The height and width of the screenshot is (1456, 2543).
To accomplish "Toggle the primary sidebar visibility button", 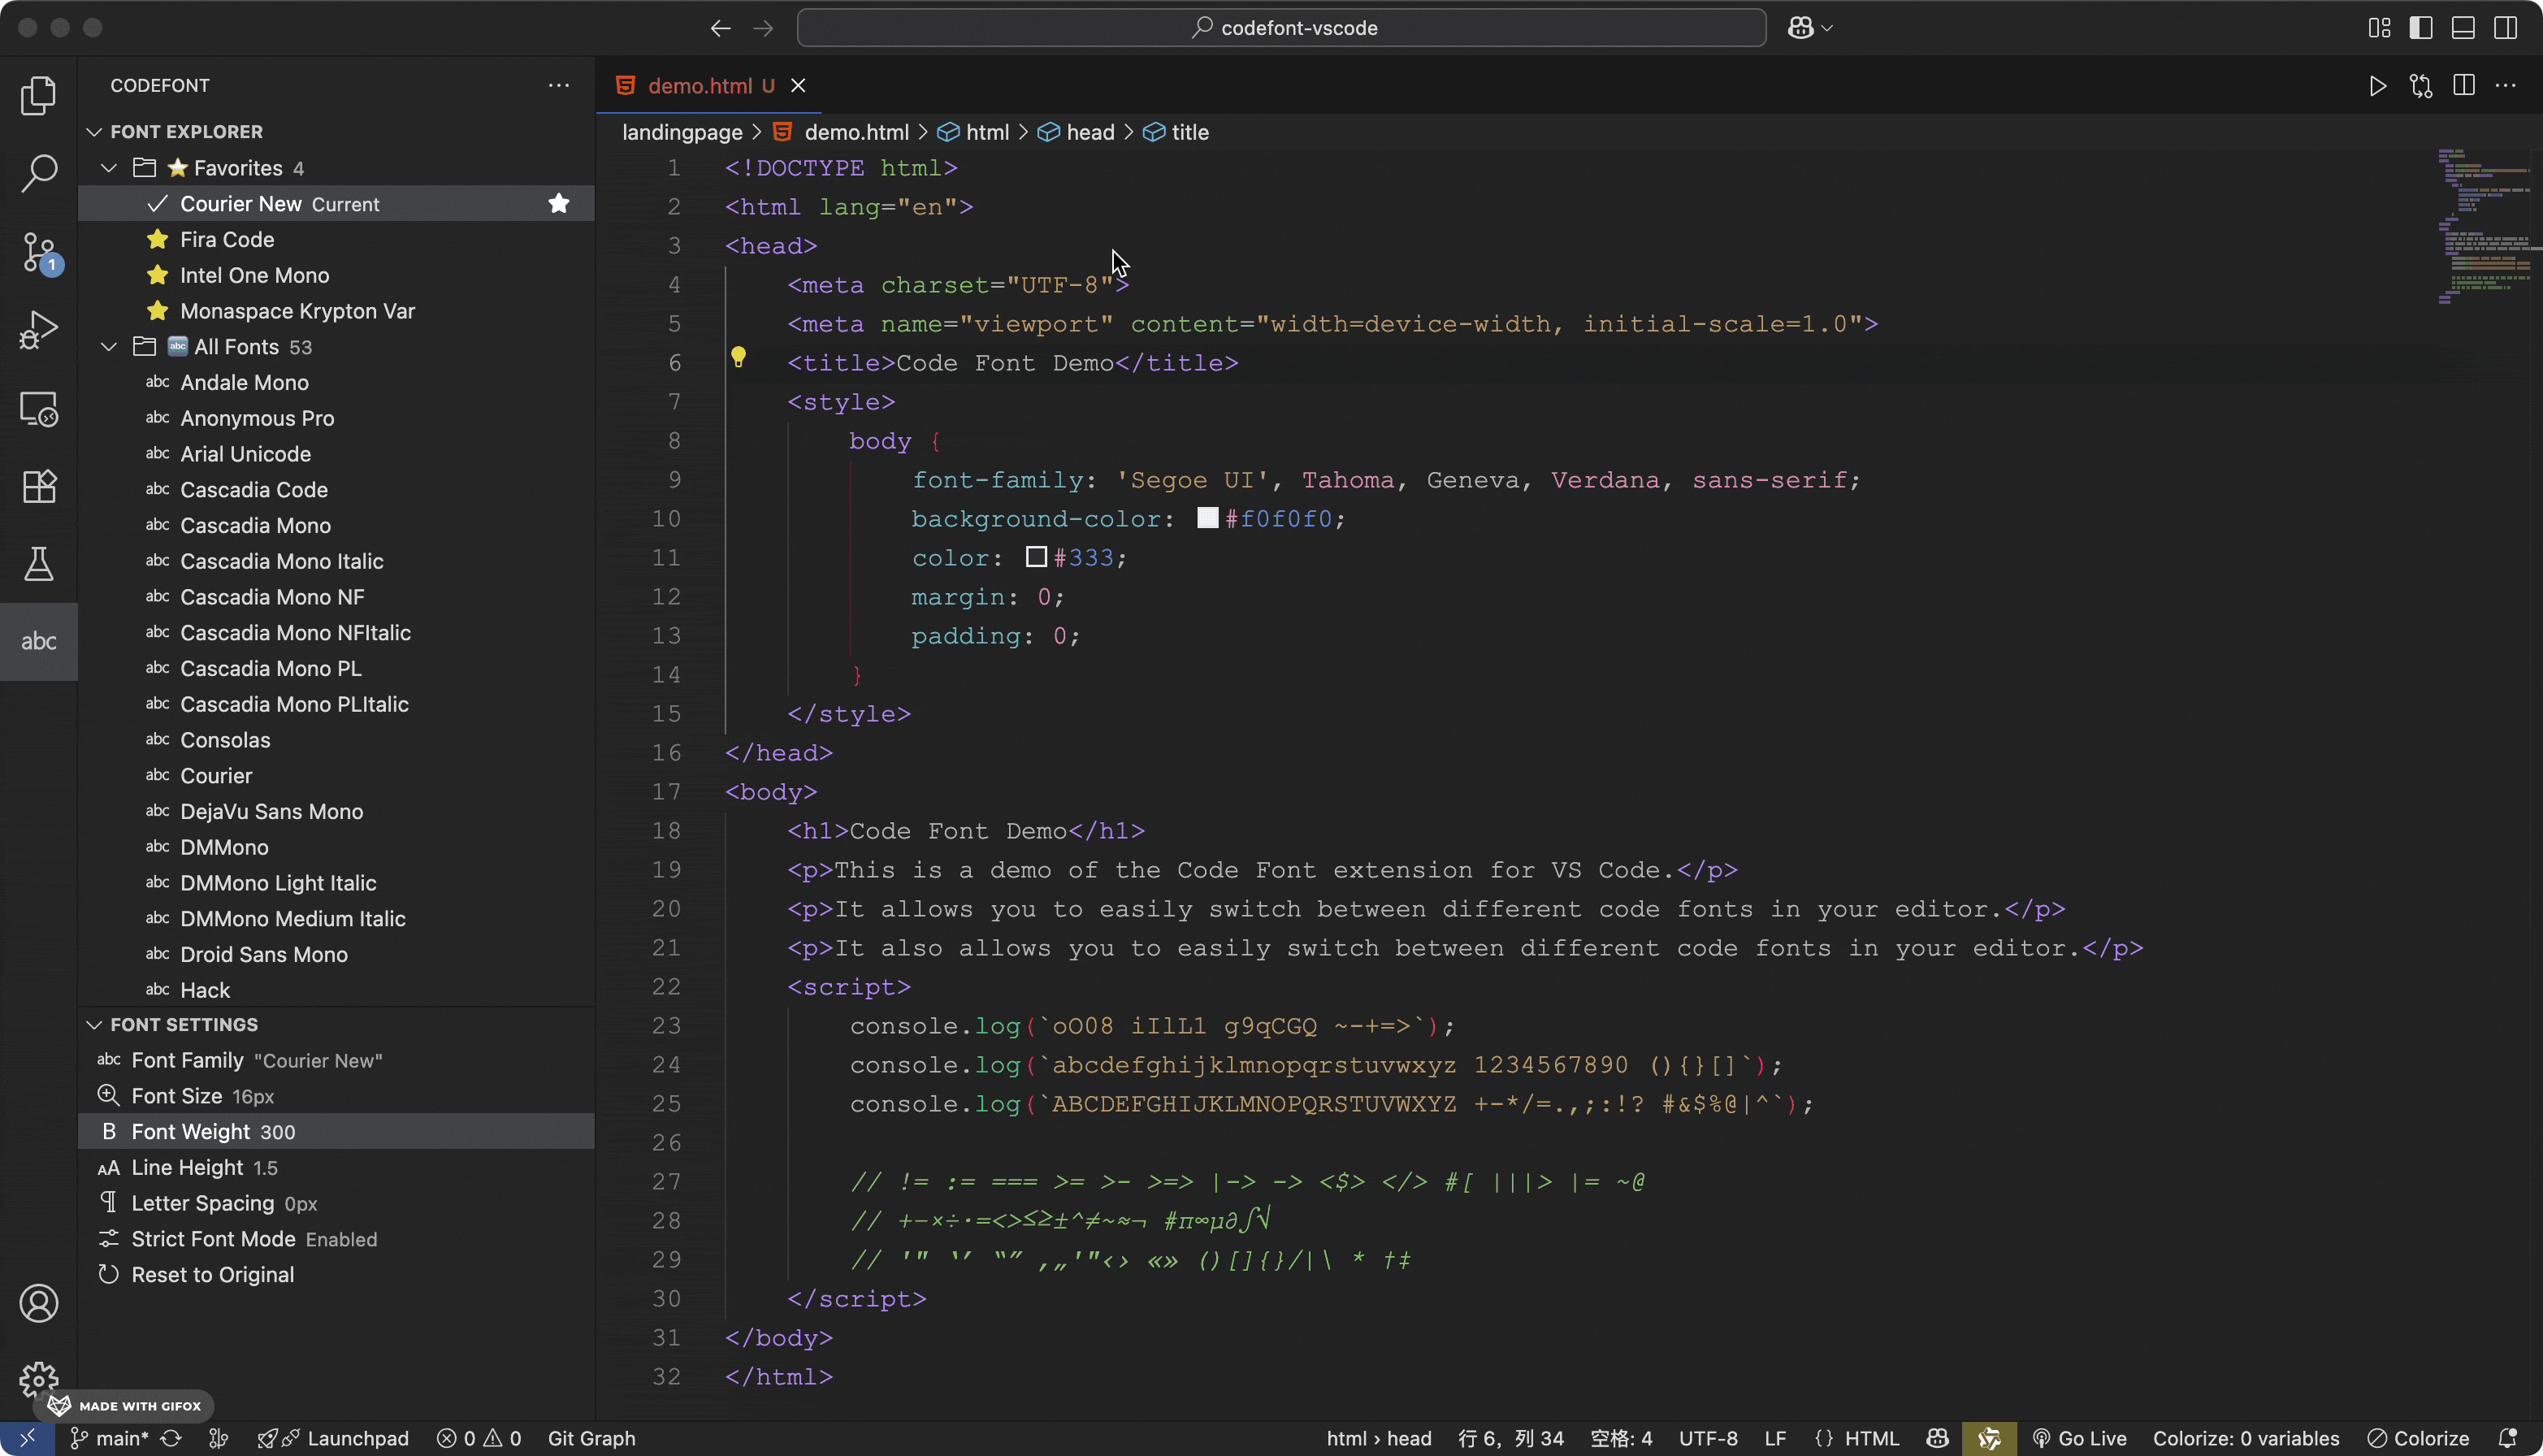I will click(x=2421, y=27).
